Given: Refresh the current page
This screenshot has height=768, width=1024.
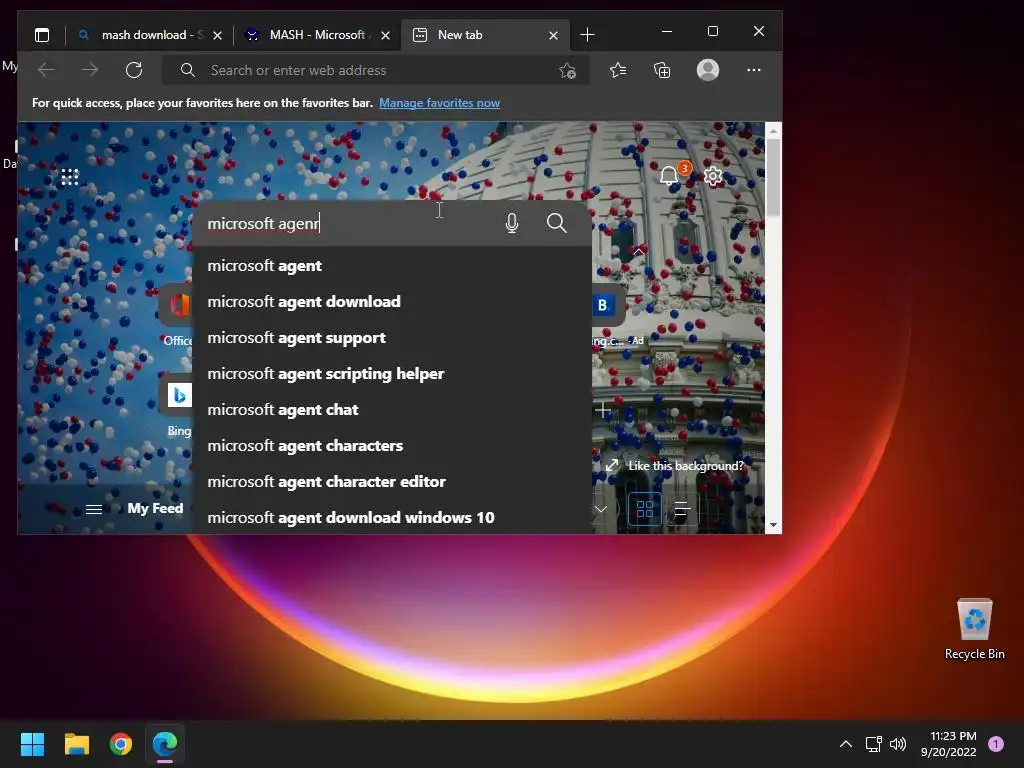Looking at the screenshot, I should tap(134, 70).
